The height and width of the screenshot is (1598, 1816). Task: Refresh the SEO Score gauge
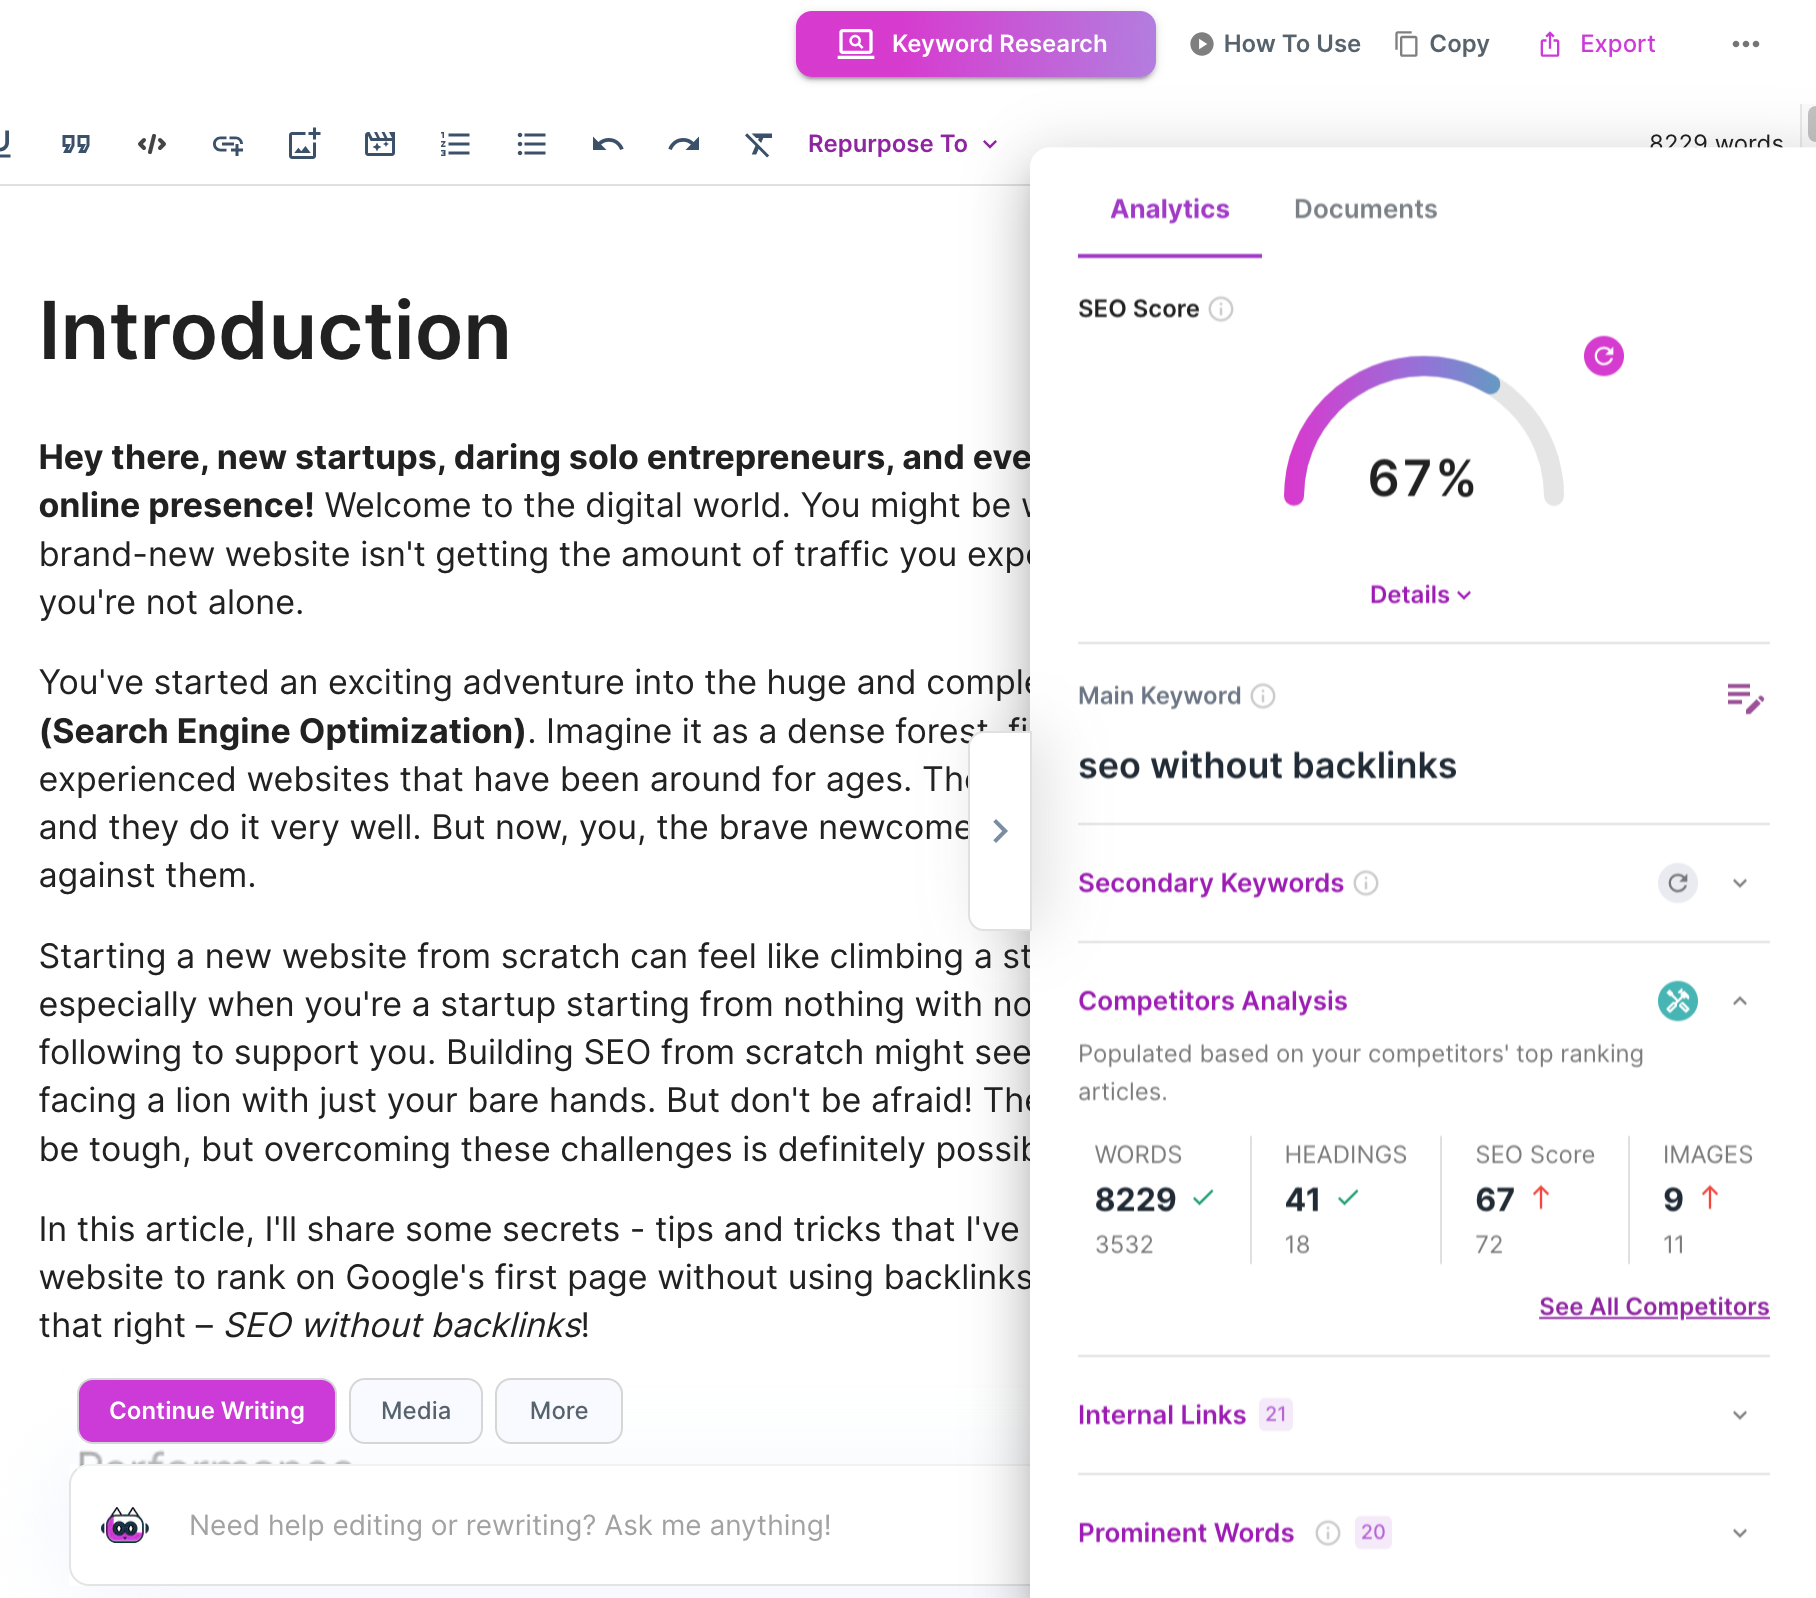pyautogui.click(x=1602, y=355)
